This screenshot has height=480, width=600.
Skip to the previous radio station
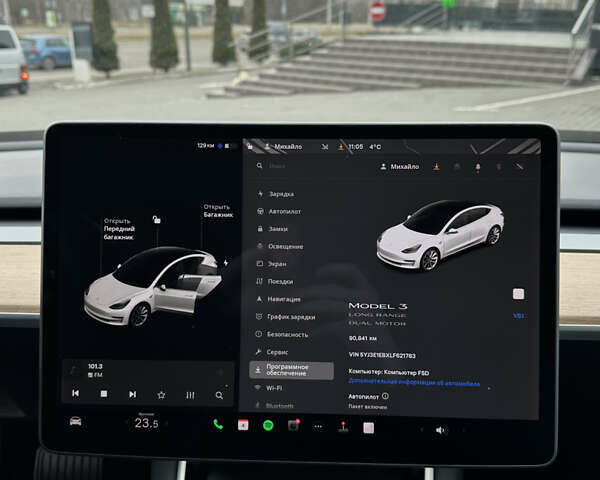point(75,393)
